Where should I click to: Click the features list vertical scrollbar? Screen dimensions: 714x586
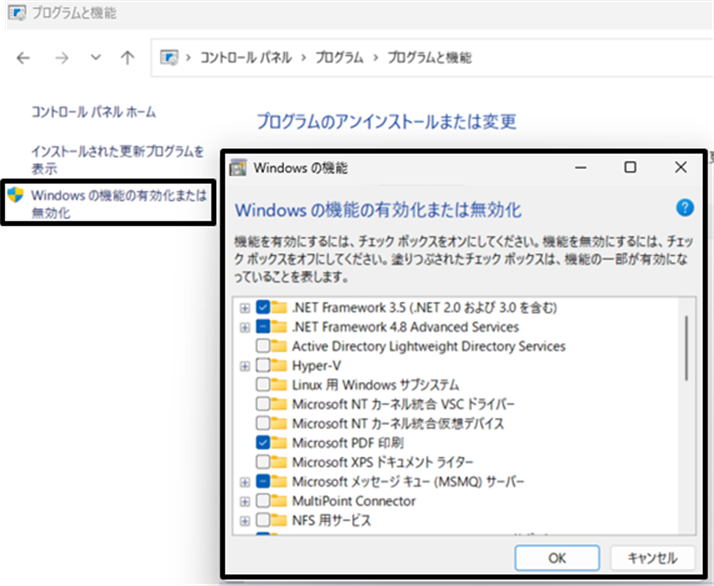point(687,416)
